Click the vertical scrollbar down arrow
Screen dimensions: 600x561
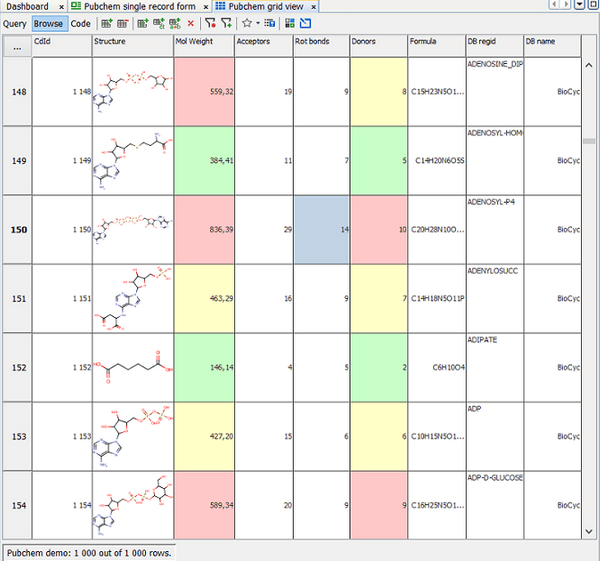(589, 531)
